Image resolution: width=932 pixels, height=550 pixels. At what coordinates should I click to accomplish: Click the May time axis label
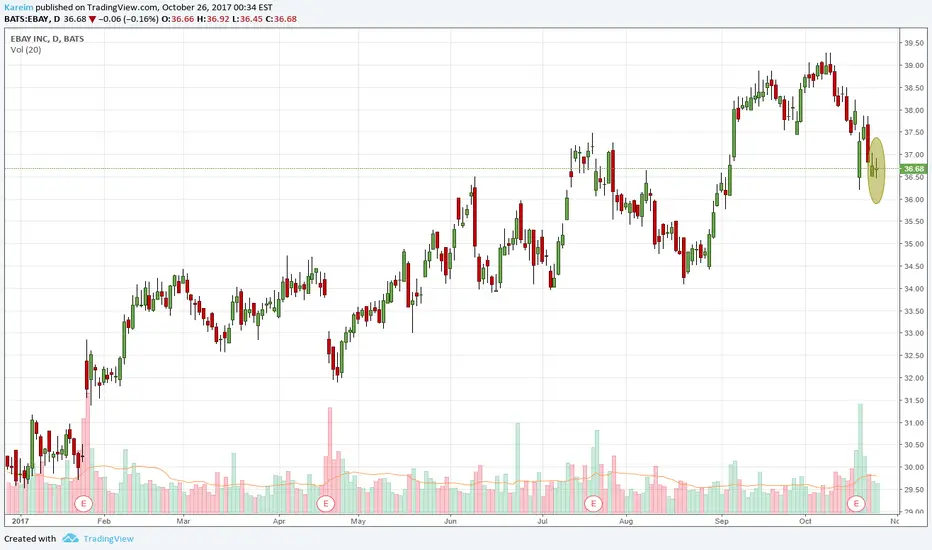click(358, 521)
